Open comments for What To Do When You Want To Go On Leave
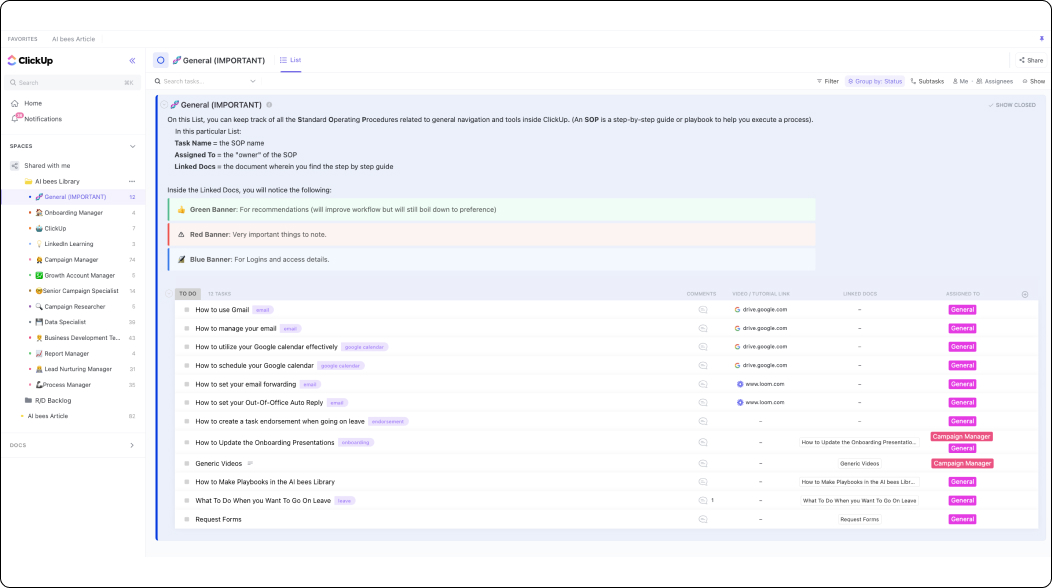 [x=702, y=501]
